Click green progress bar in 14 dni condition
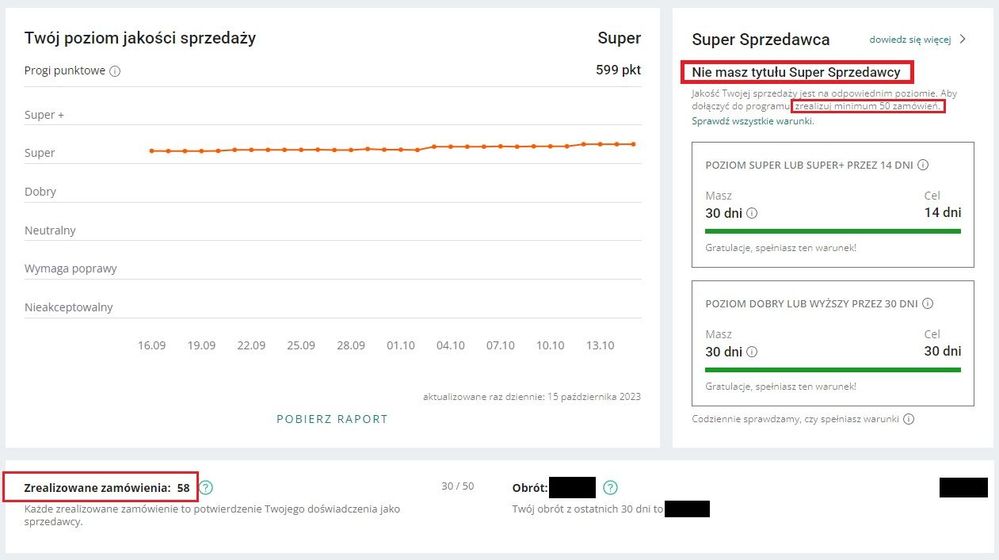 [832, 231]
